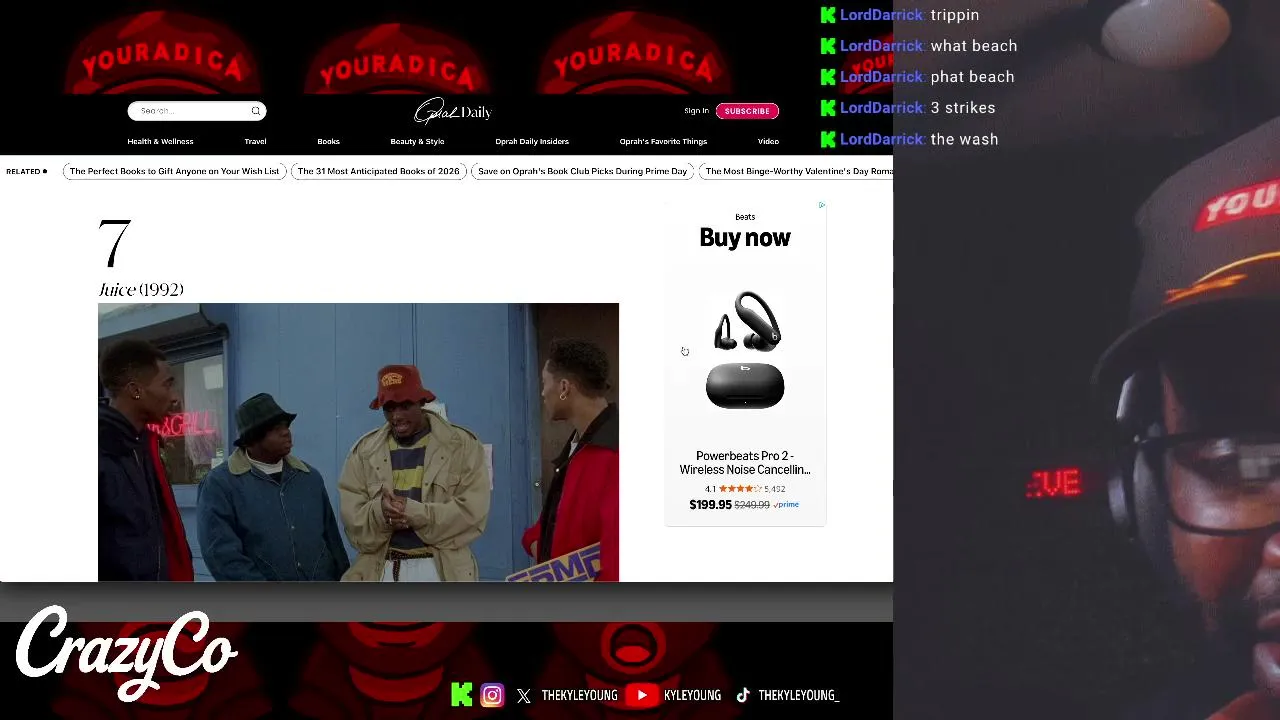Viewport: 1280px width, 720px height.
Task: Click the green Kick logo in the bottom bar
Action: (461, 695)
